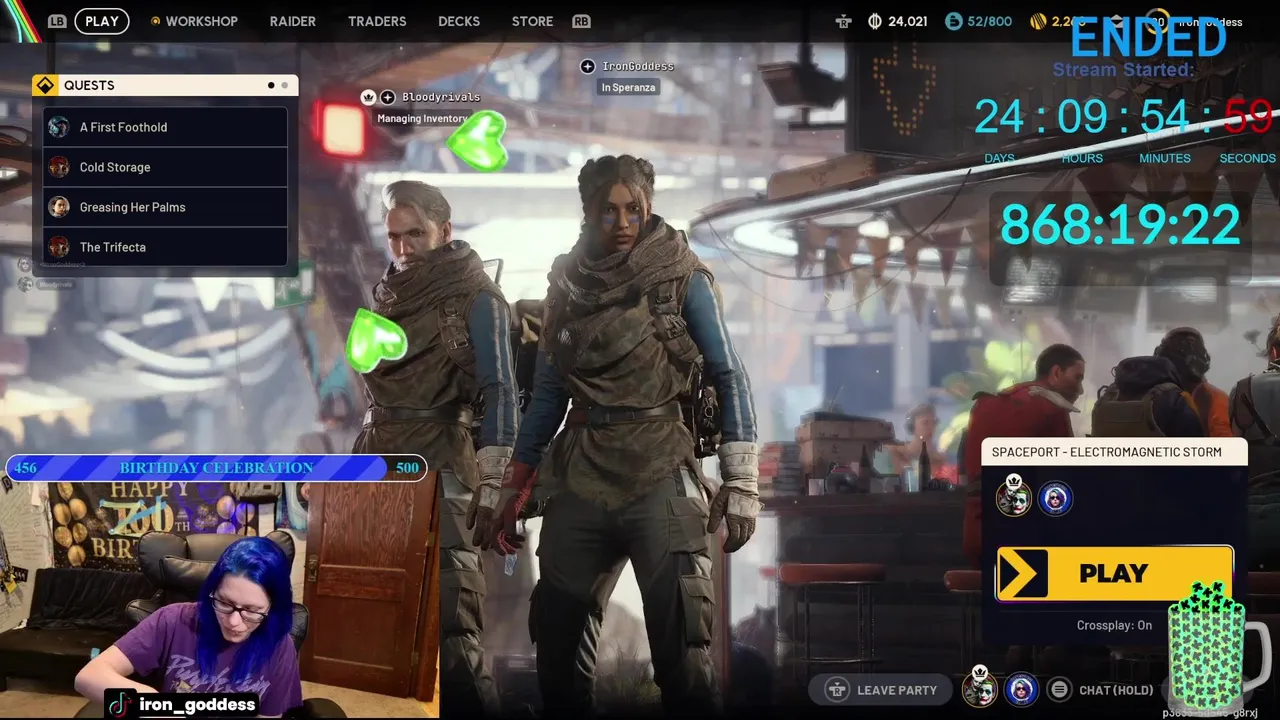Open the TRADERS tab

[x=377, y=21]
